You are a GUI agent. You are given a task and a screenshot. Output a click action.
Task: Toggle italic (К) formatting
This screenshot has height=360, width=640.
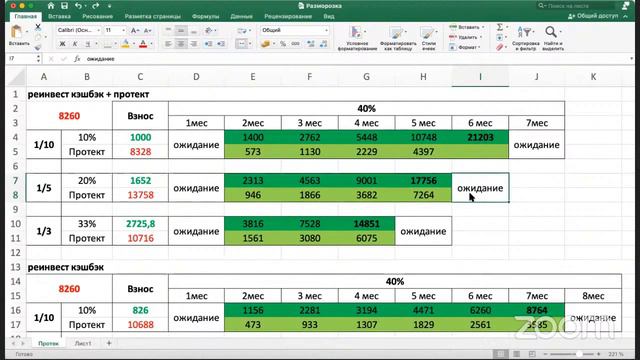(75, 44)
